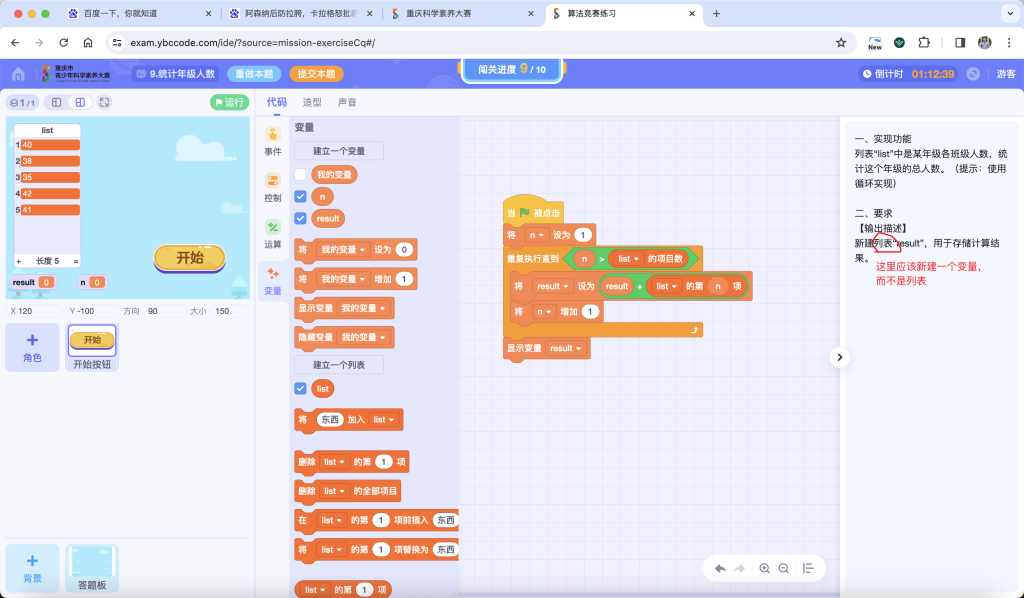This screenshot has width=1024, height=598.
Task: Click the plus sign at list monitor bottom
Action: [x=18, y=261]
